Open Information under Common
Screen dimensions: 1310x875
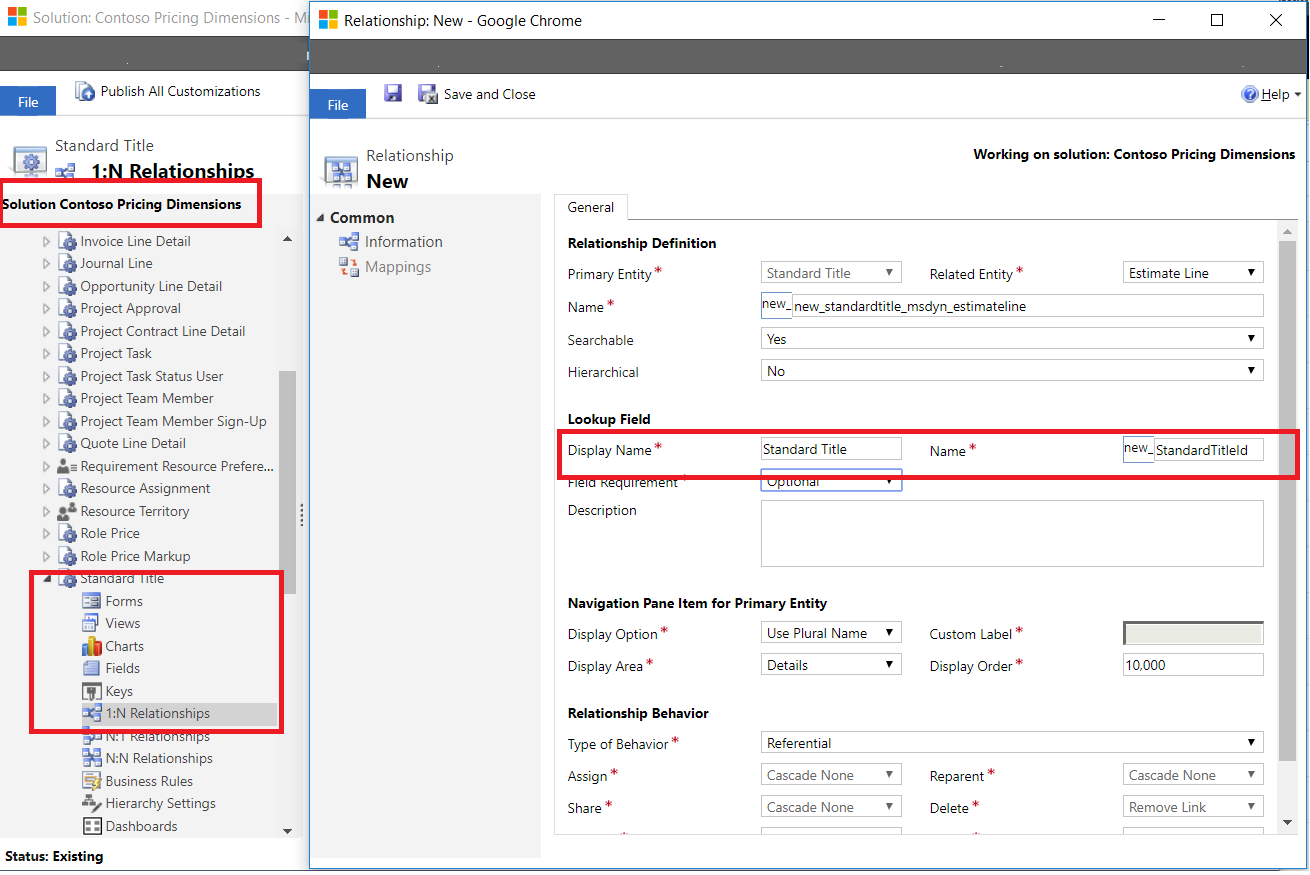click(x=401, y=241)
